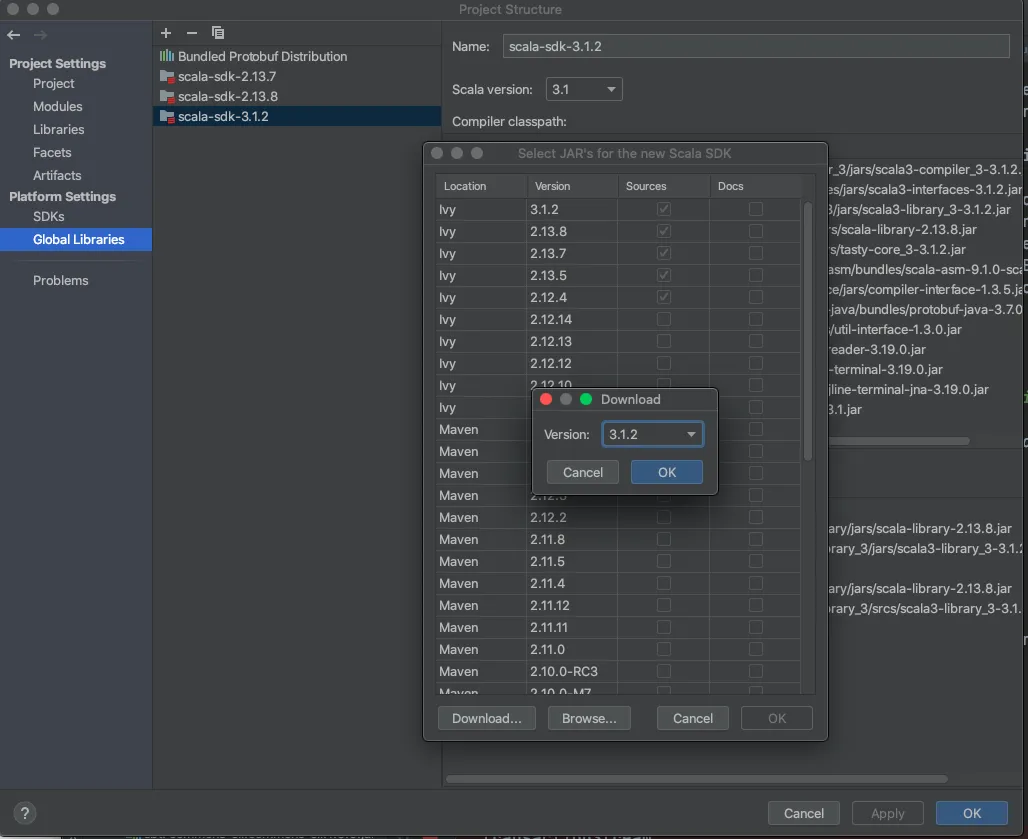Toggle Docs checkbox for Ivy 3.1.2
This screenshot has height=839, width=1028.
tap(755, 209)
